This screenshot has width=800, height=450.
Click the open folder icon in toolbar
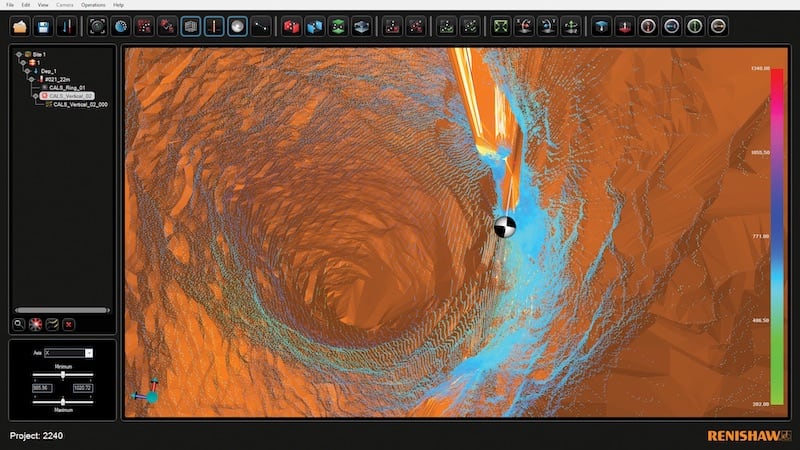[x=19, y=26]
